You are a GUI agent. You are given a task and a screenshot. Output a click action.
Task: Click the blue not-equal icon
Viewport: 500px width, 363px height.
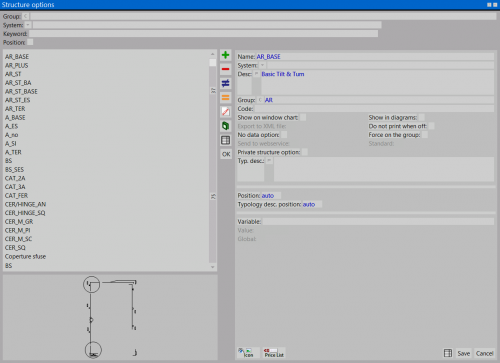[x=226, y=83]
